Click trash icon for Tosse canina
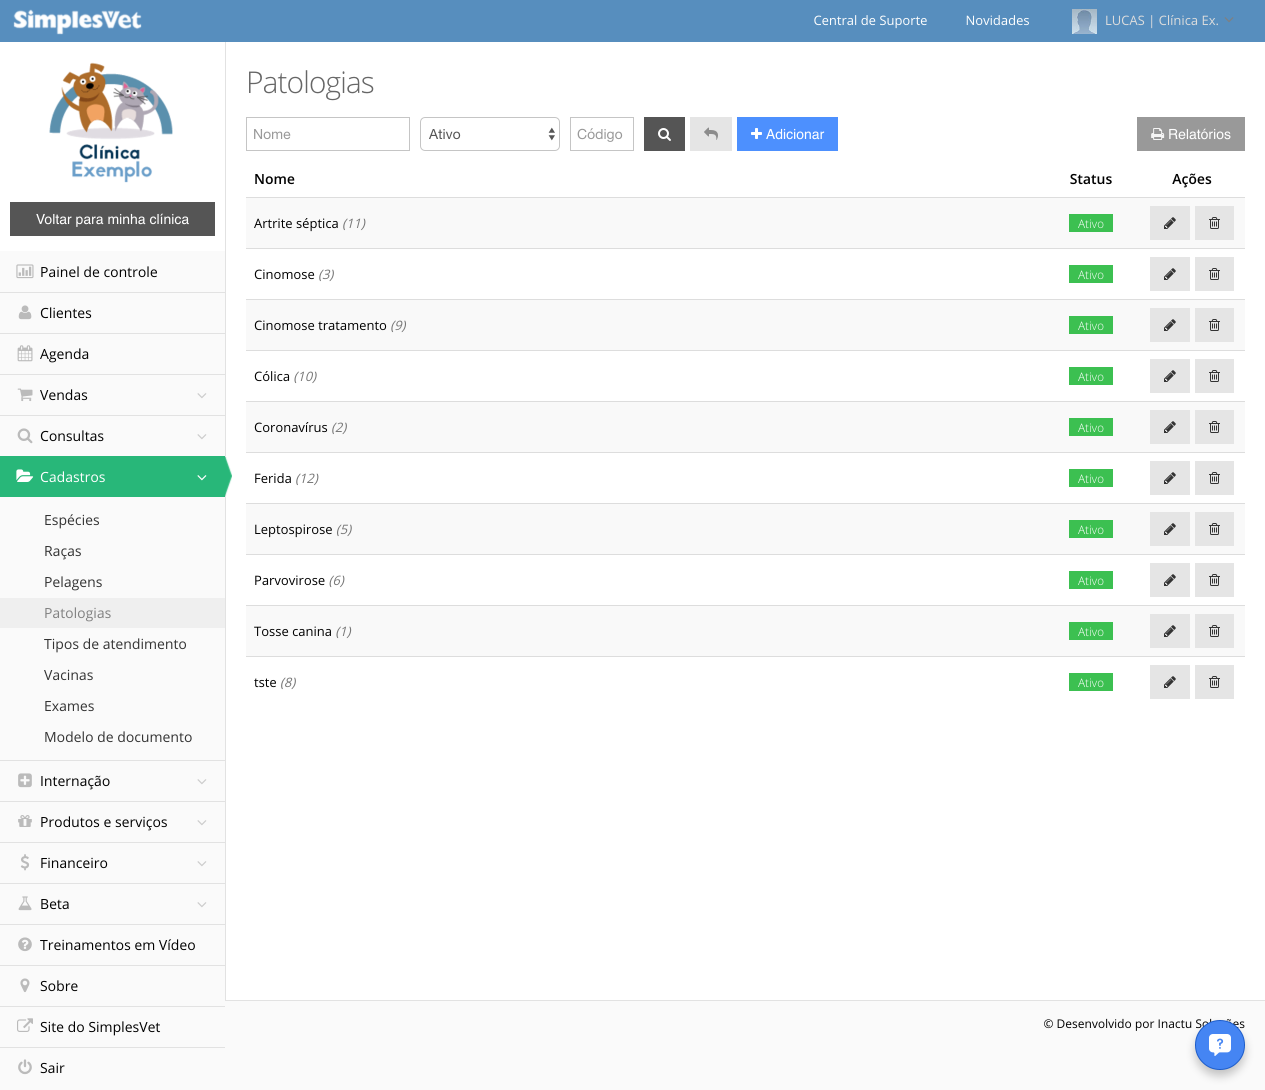1265x1090 pixels. coord(1214,631)
